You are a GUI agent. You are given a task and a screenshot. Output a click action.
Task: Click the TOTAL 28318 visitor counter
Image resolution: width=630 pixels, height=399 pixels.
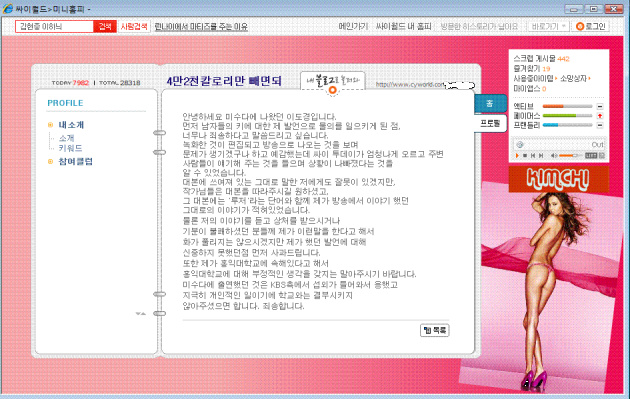tap(119, 83)
